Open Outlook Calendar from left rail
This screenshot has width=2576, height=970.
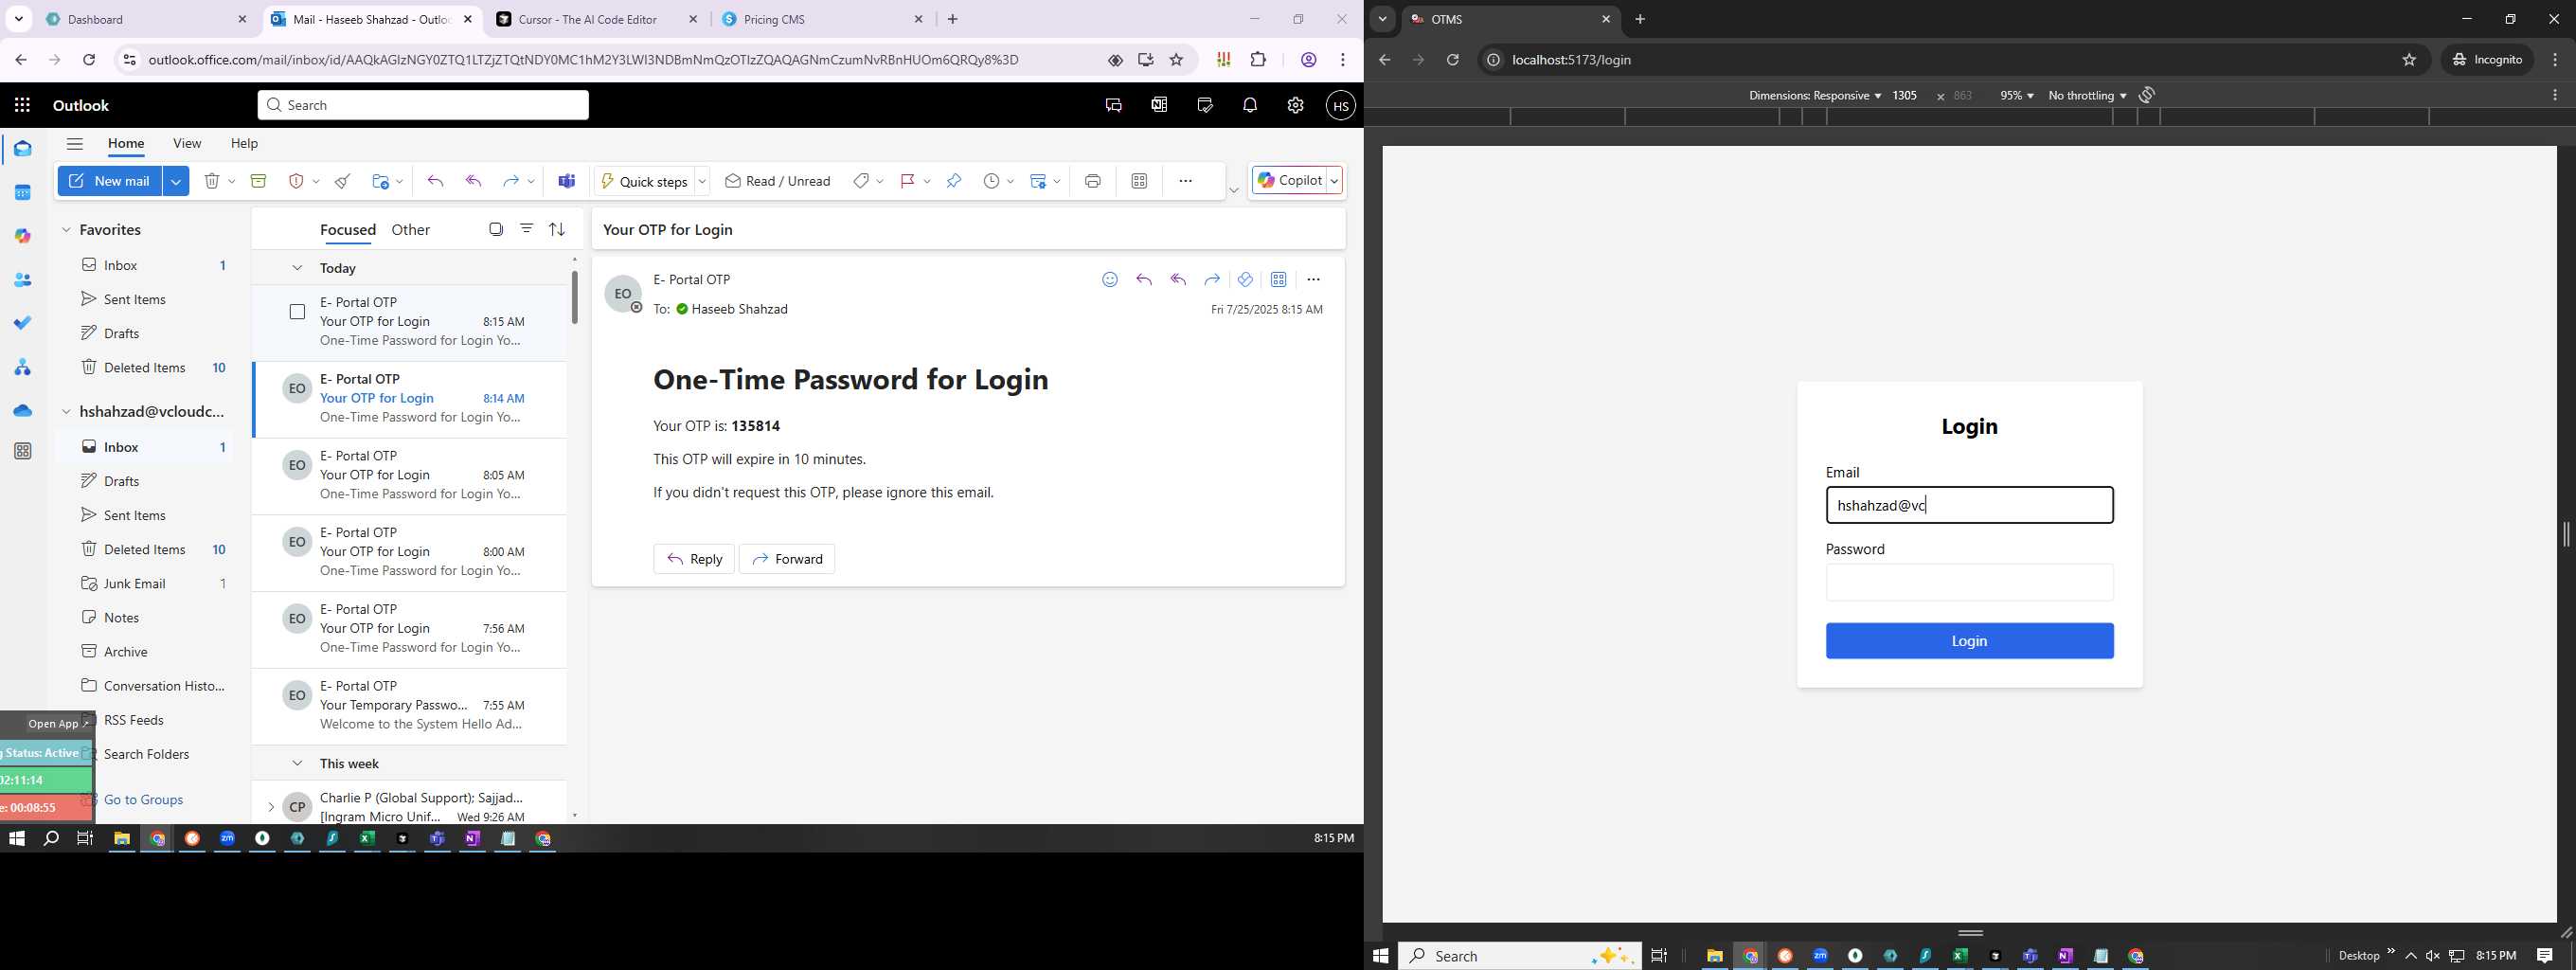pyautogui.click(x=22, y=192)
